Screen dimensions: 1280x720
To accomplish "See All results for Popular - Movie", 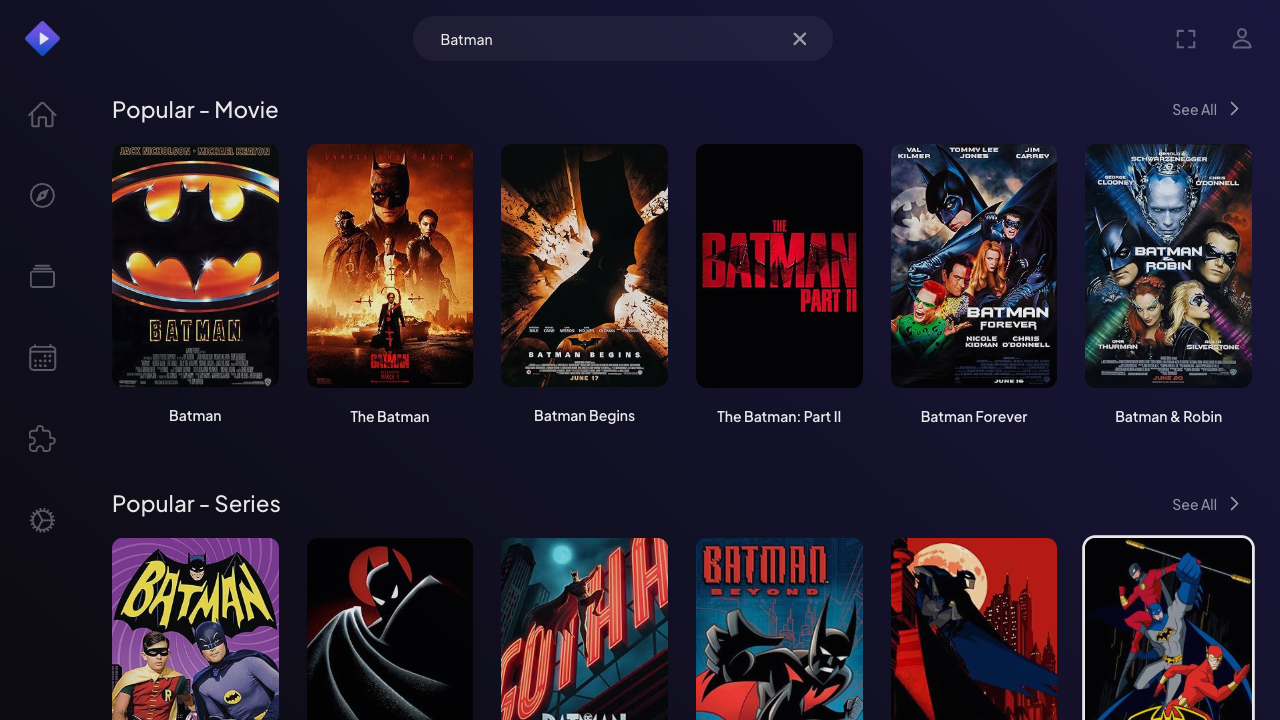I will (x=1206, y=109).
